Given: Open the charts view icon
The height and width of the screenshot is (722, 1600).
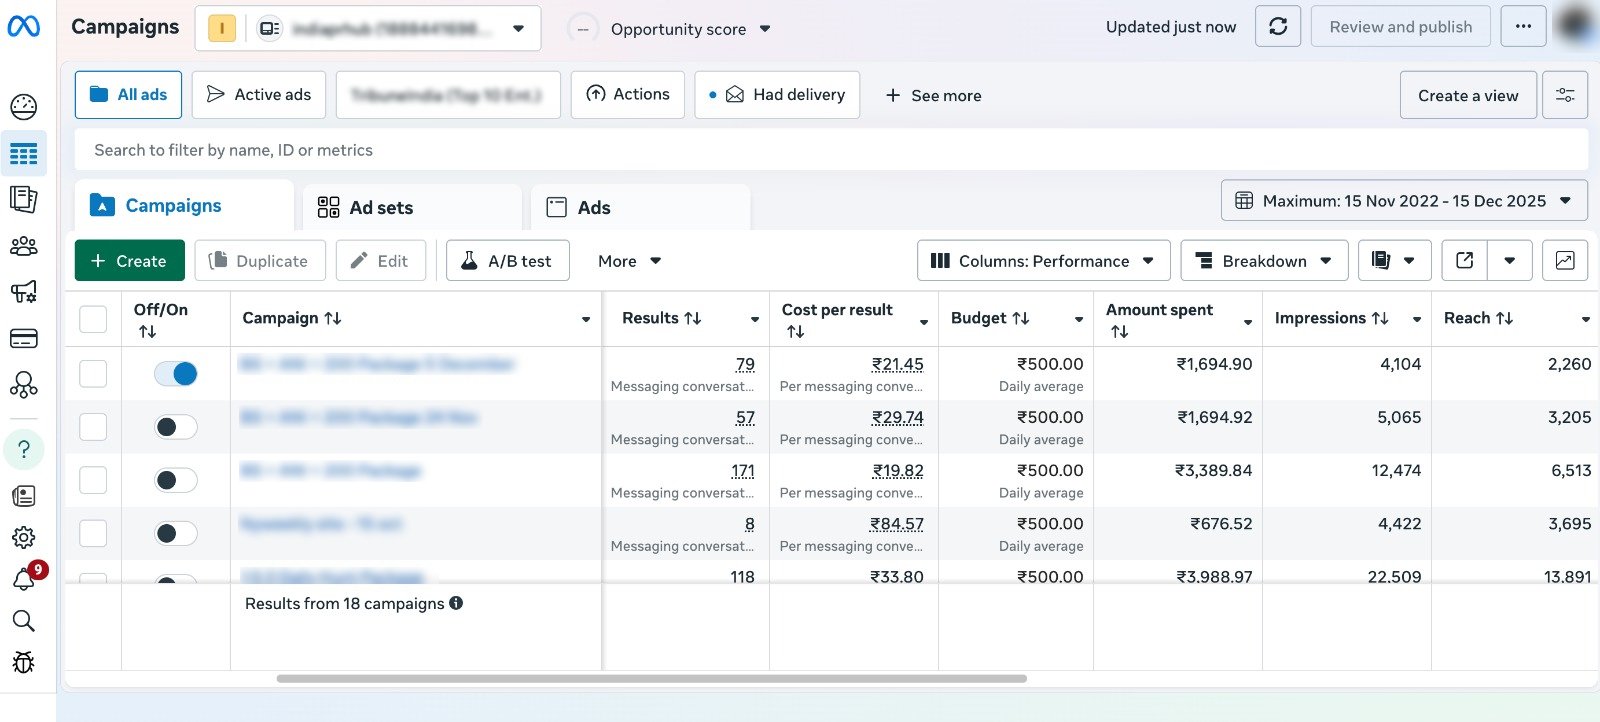Looking at the screenshot, I should 1565,261.
